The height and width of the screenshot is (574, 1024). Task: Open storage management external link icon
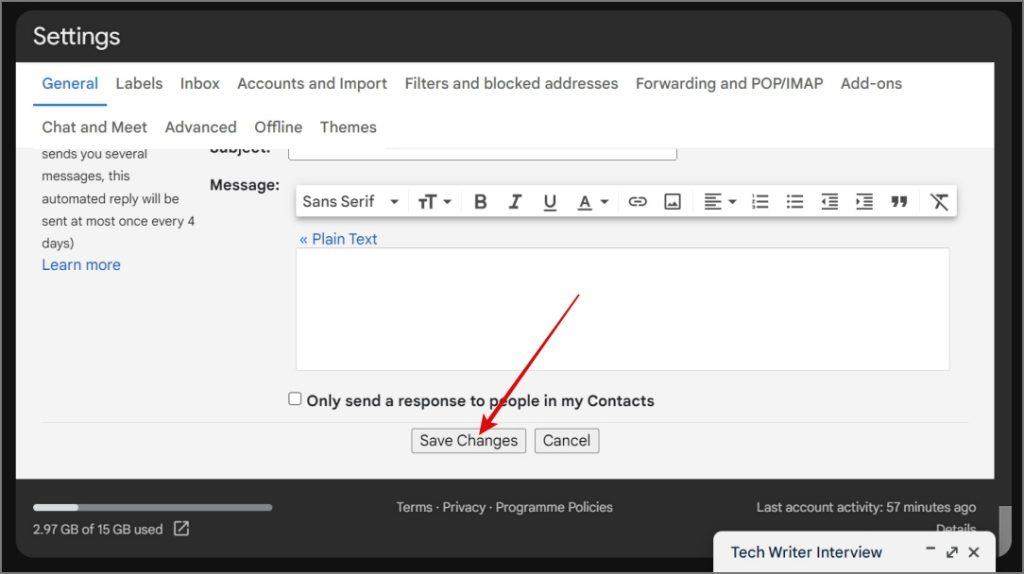coord(182,528)
